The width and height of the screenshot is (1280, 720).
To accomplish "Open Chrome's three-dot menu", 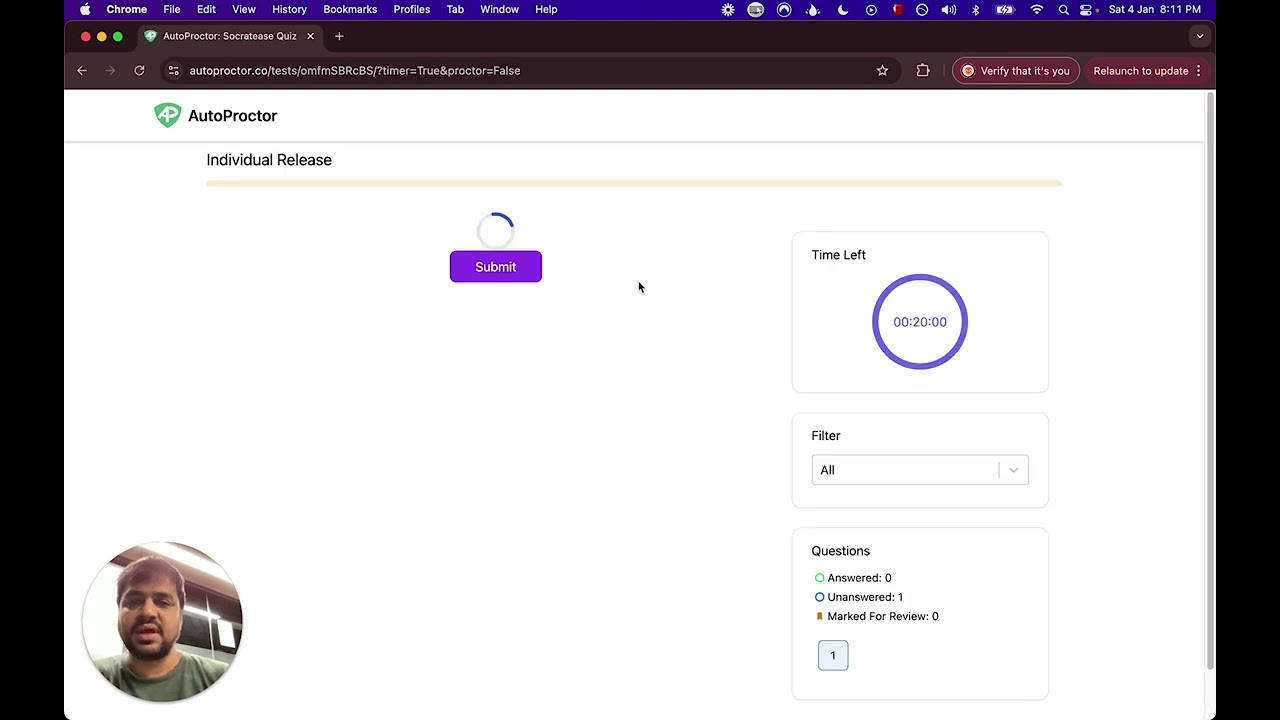I will click(1198, 71).
